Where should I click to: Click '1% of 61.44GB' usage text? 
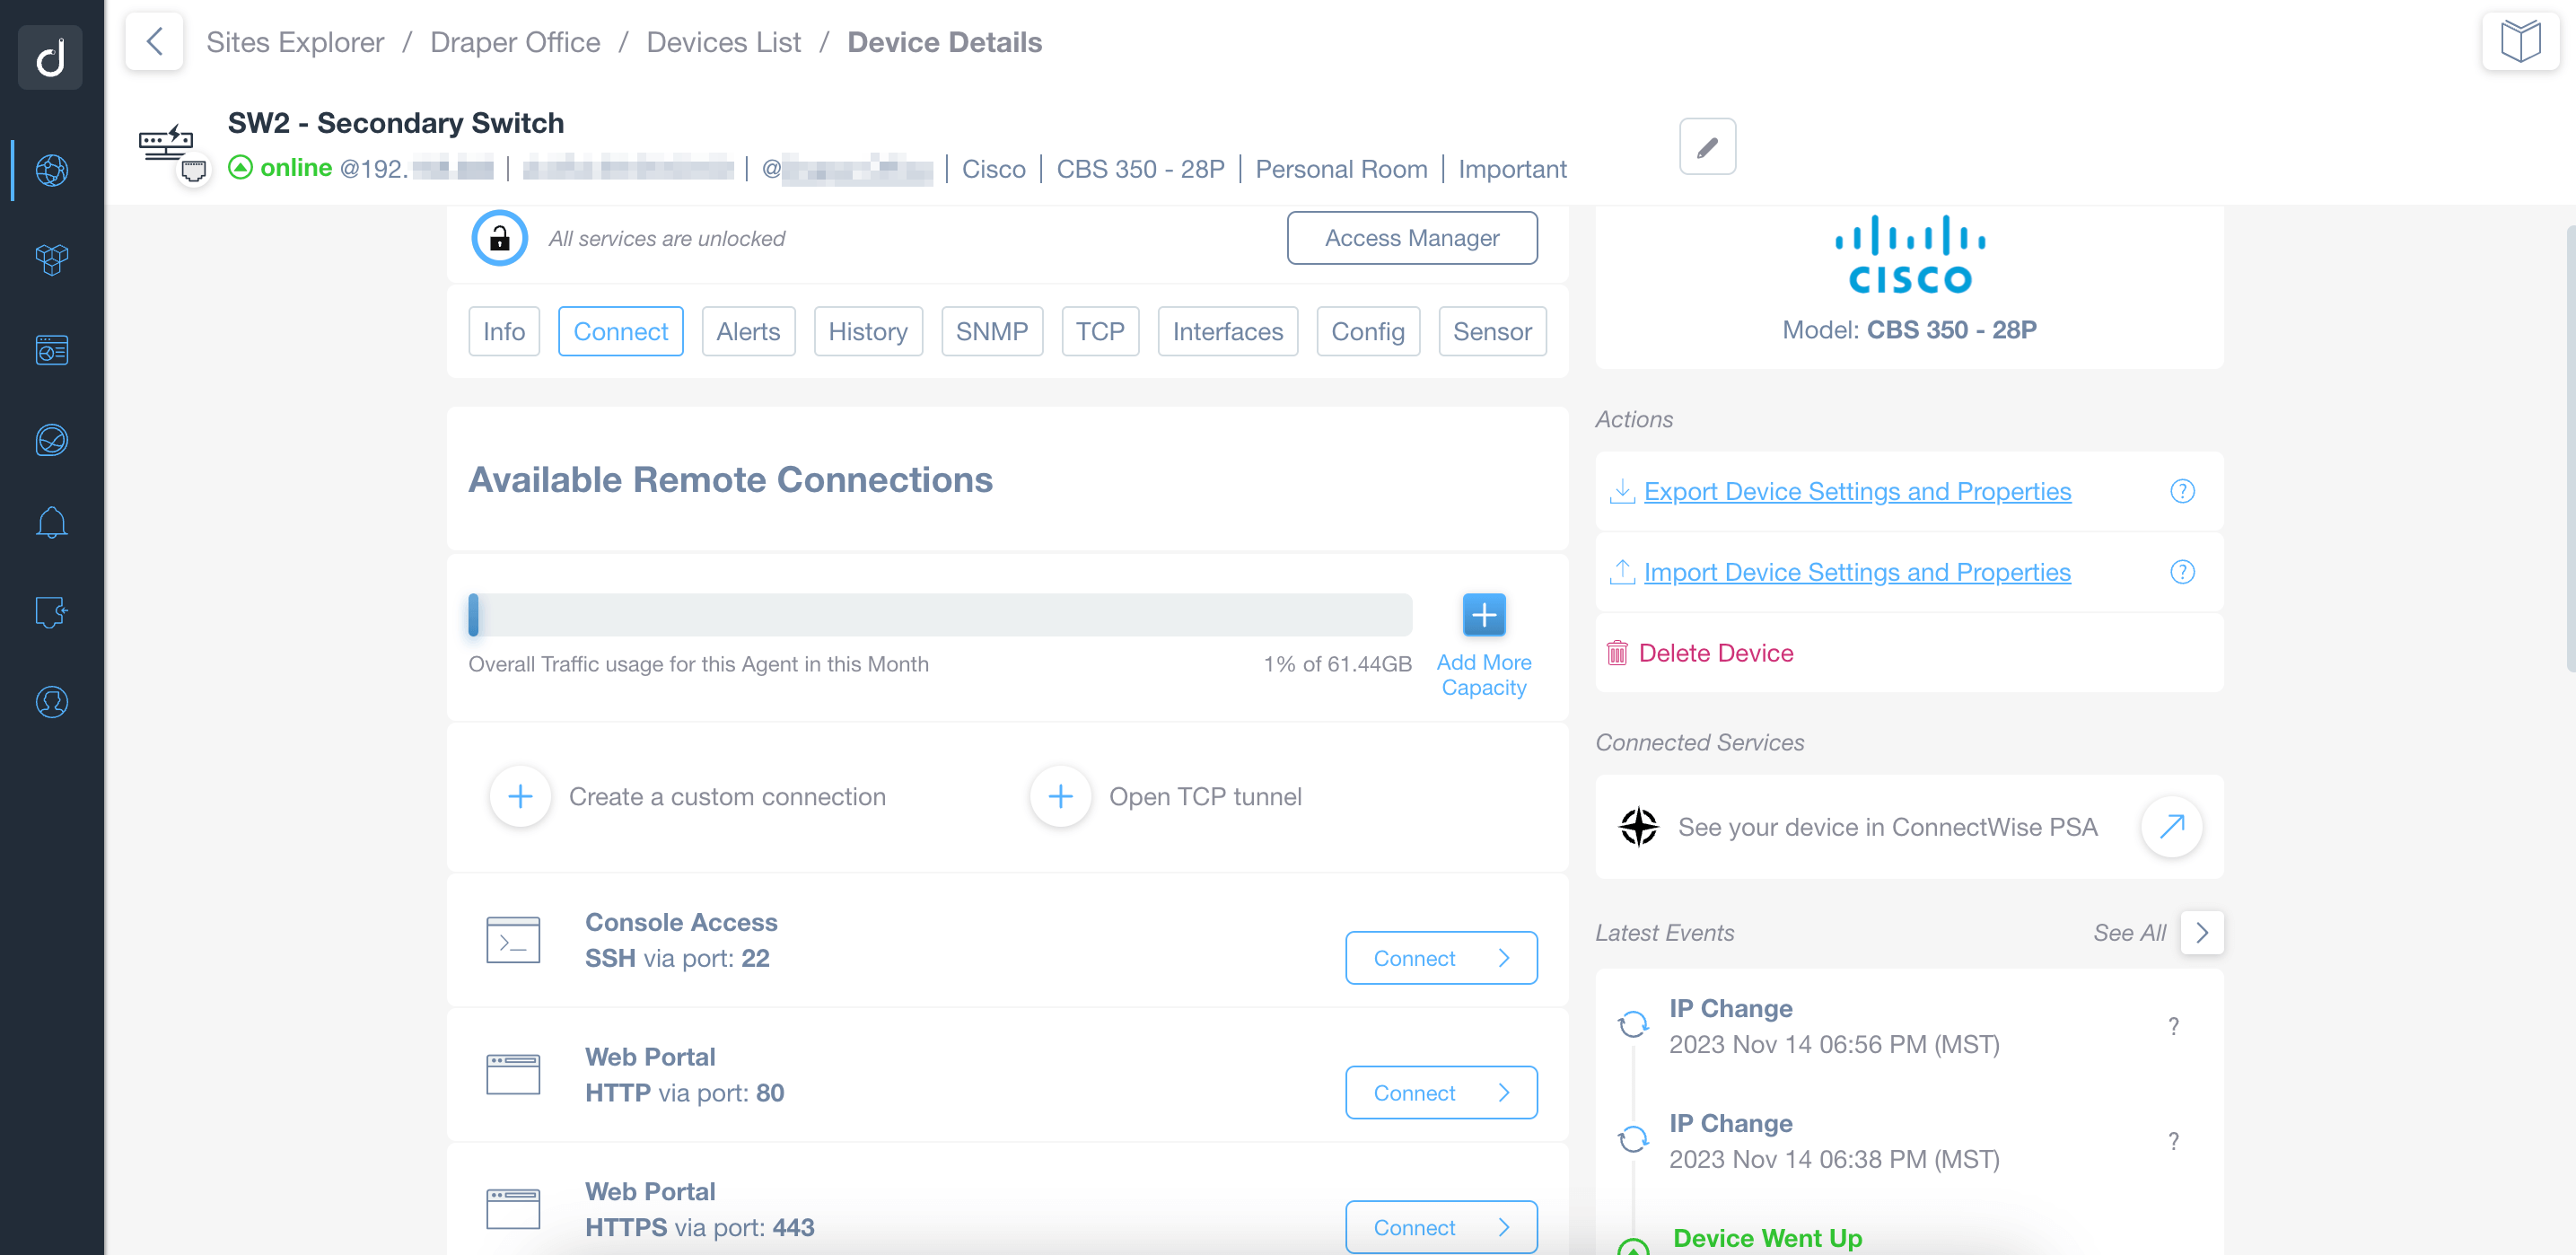point(1337,665)
